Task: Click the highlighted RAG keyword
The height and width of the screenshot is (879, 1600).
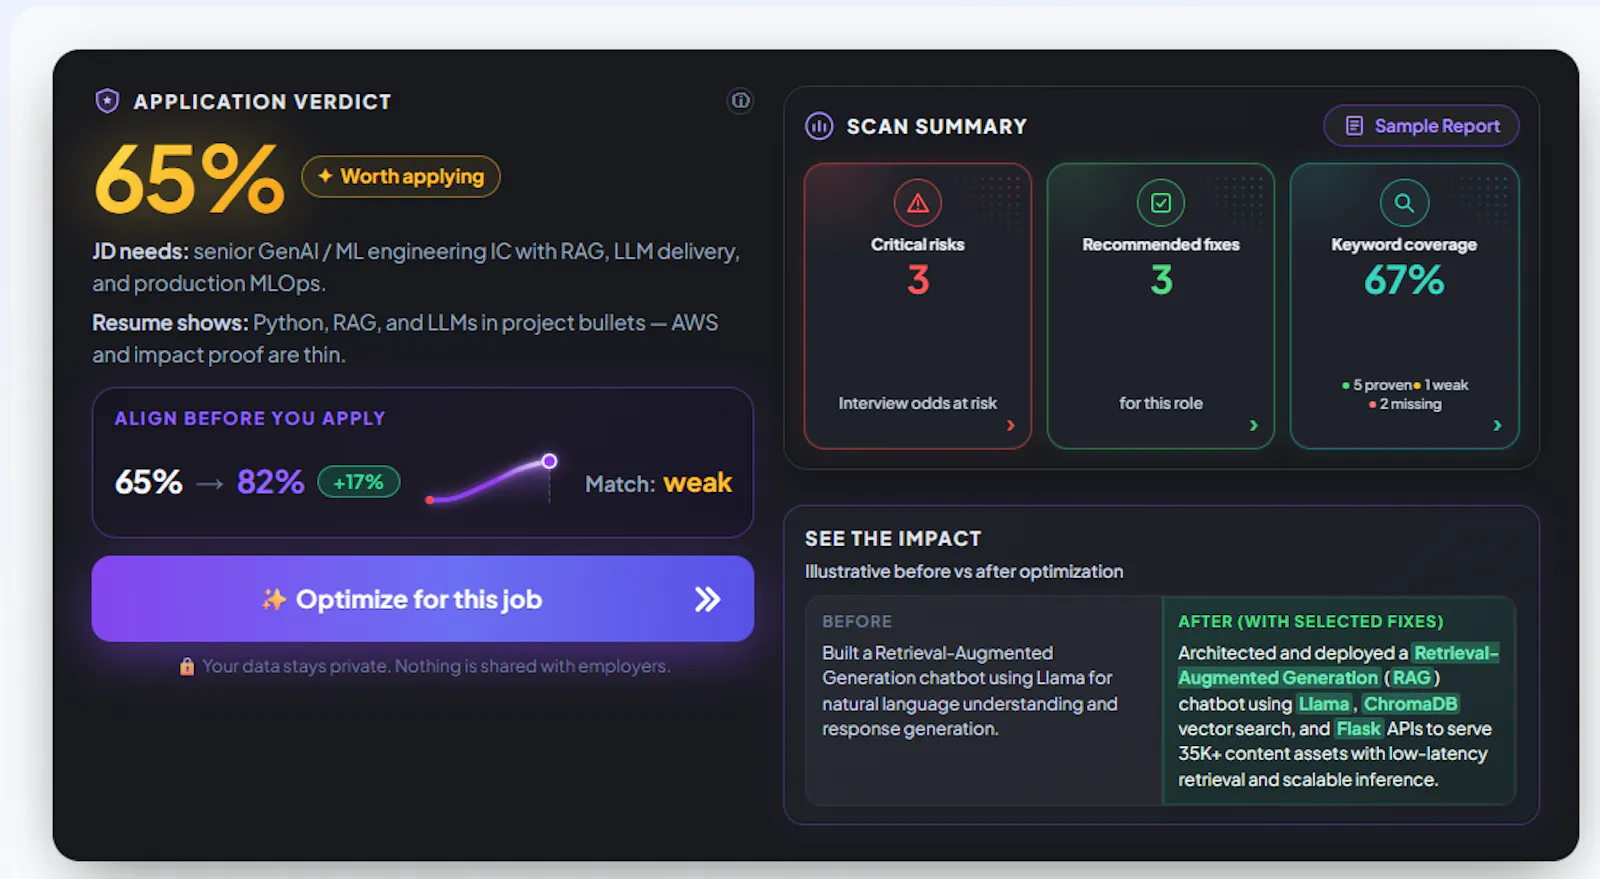Action: (1411, 678)
